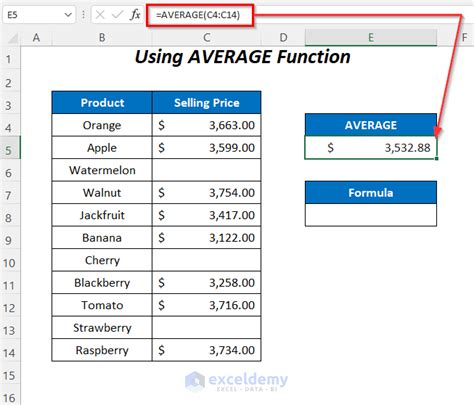The image size is (474, 405).
Task: Click the price cell 3,599.00
Action: [207, 148]
